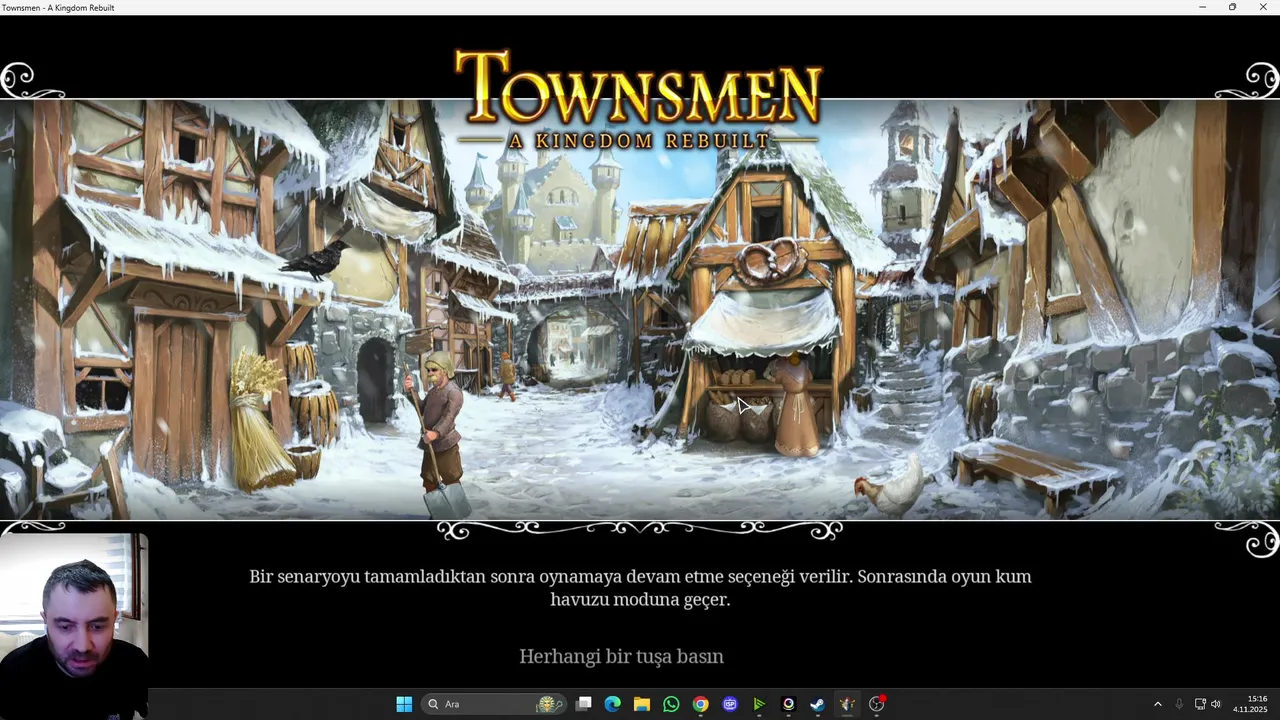Launch Microsoft Edge from the taskbar
This screenshot has height=720, width=1280.
(613, 704)
